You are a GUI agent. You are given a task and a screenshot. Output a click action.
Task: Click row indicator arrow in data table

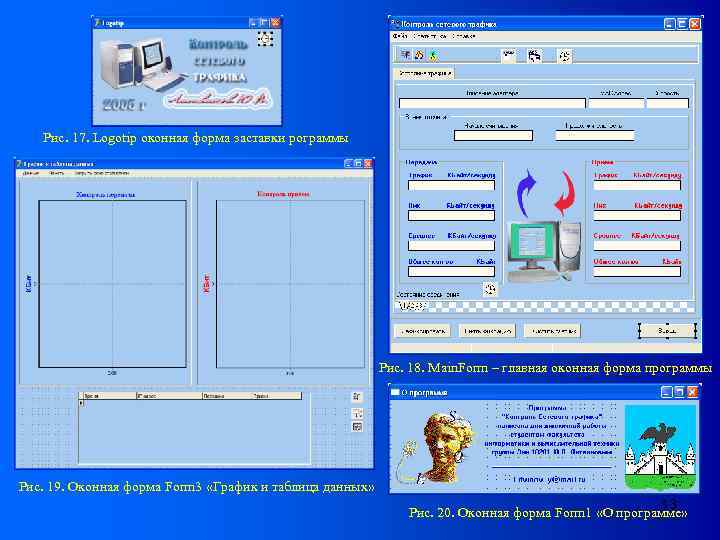tap(81, 403)
